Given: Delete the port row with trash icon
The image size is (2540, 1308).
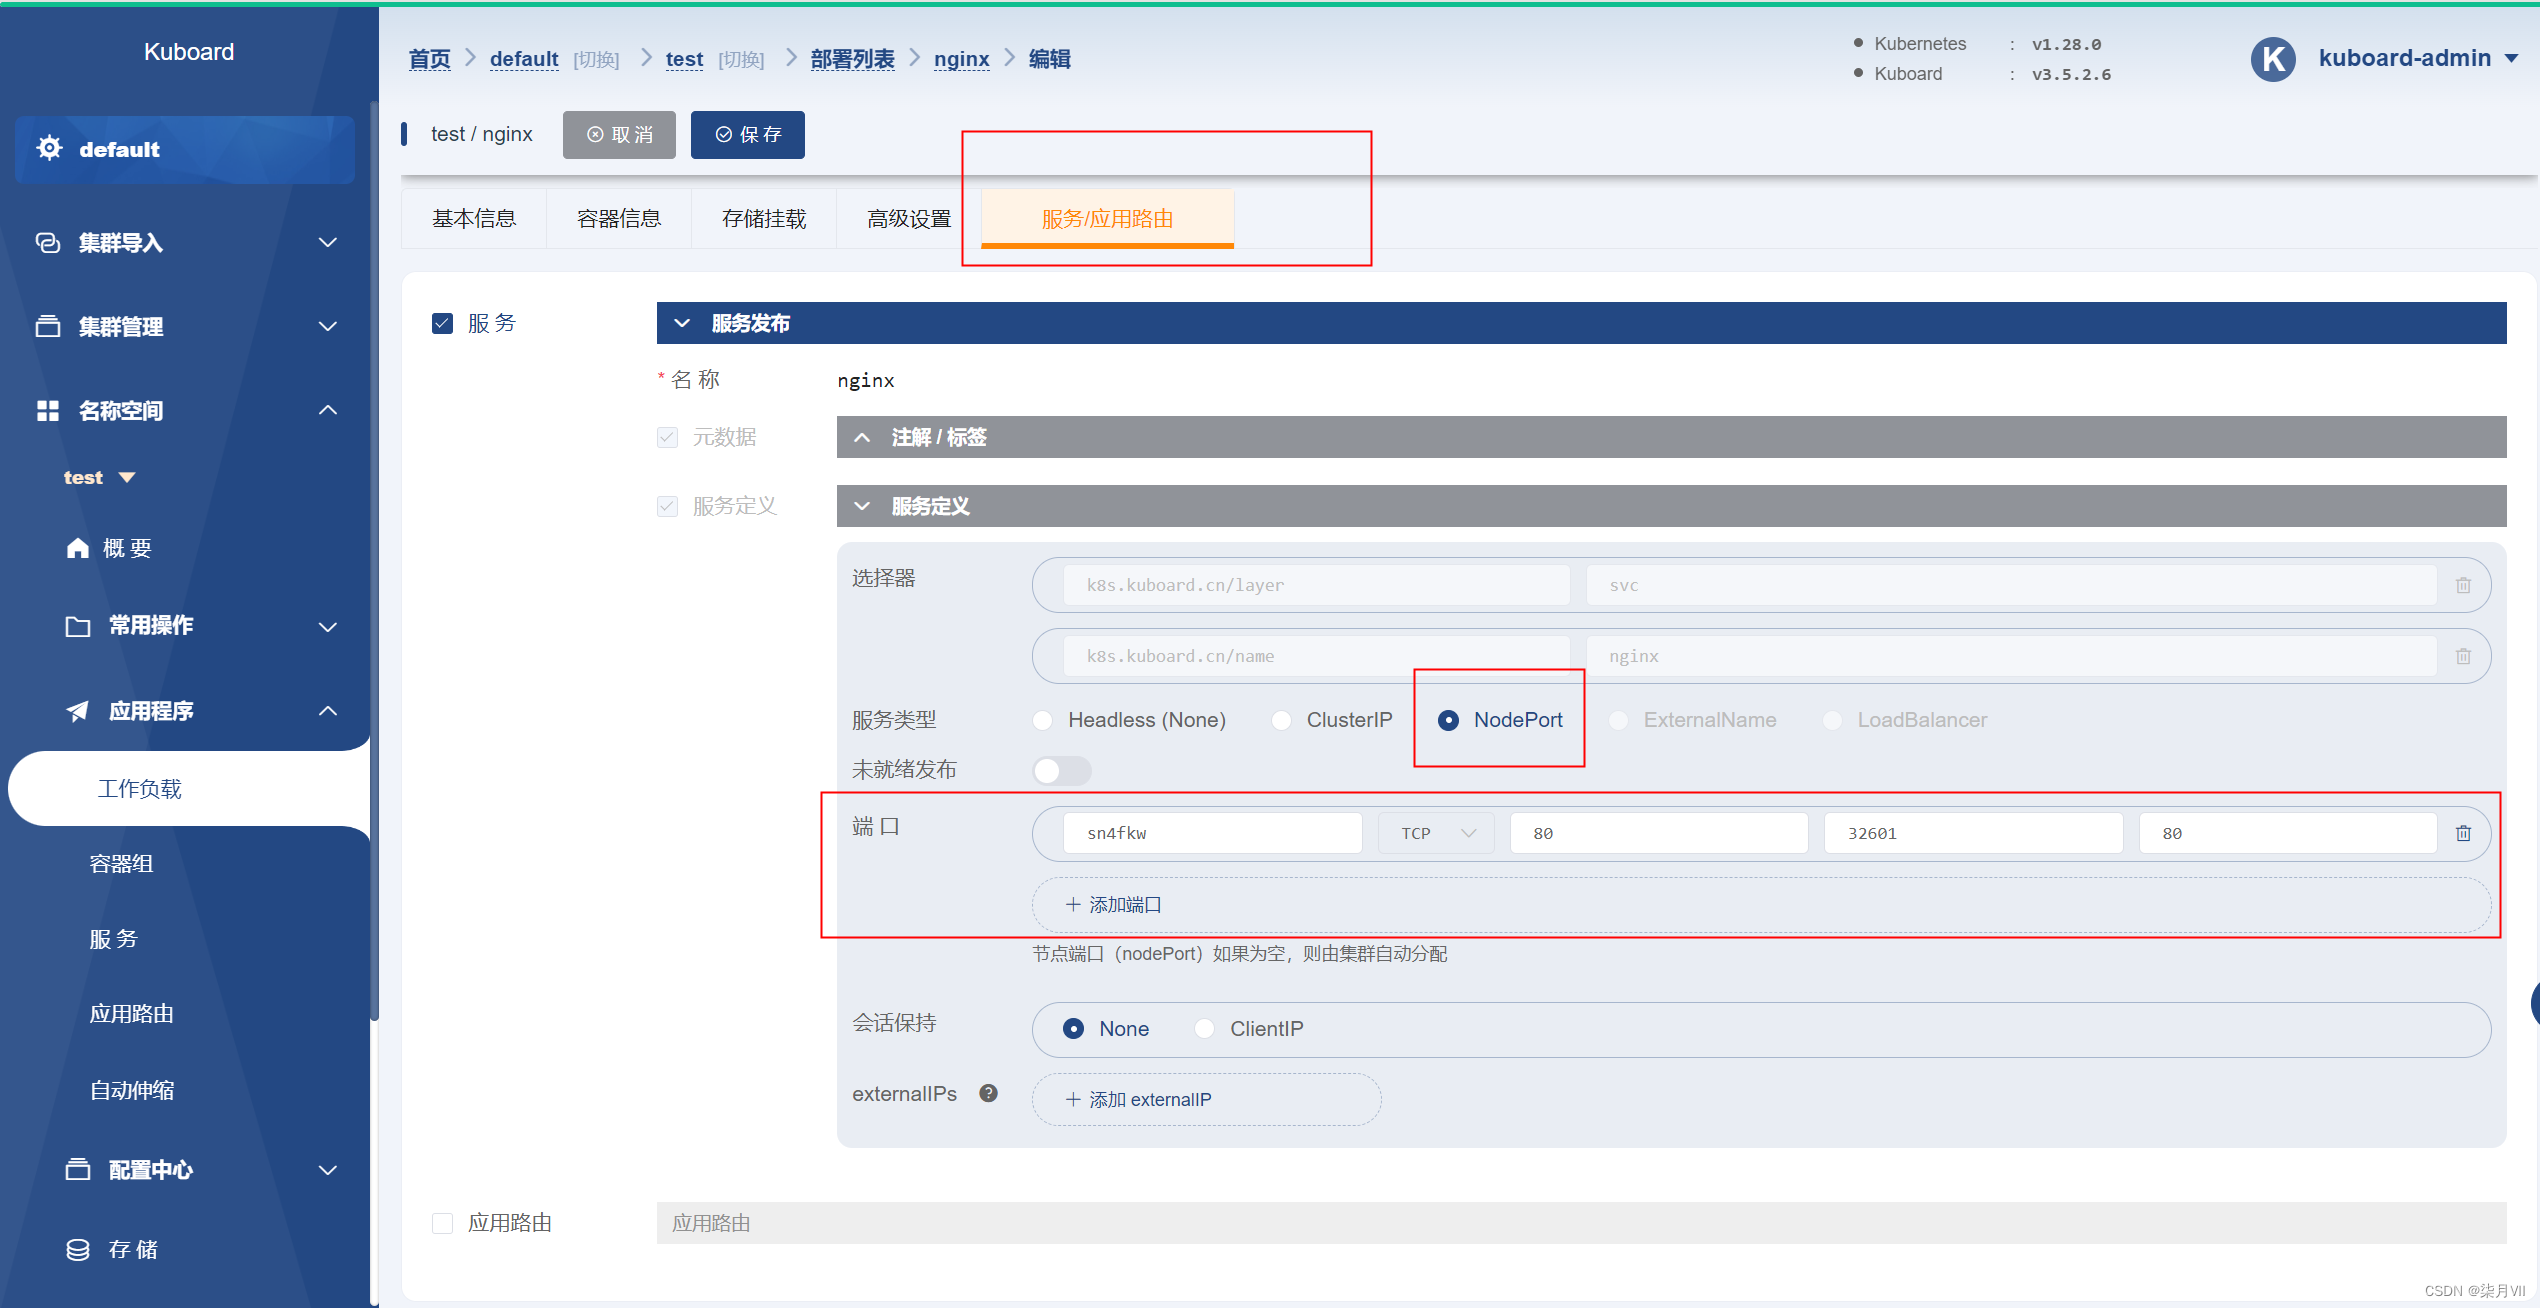Looking at the screenshot, I should click(x=2463, y=833).
